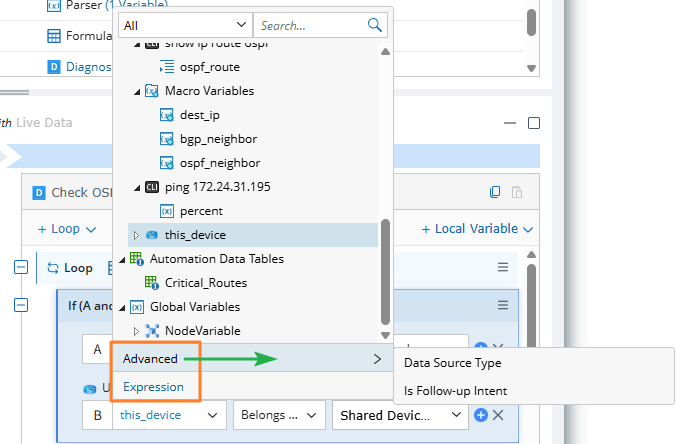676x444 pixels.
Task: Click the search magnifier icon
Action: (375, 25)
